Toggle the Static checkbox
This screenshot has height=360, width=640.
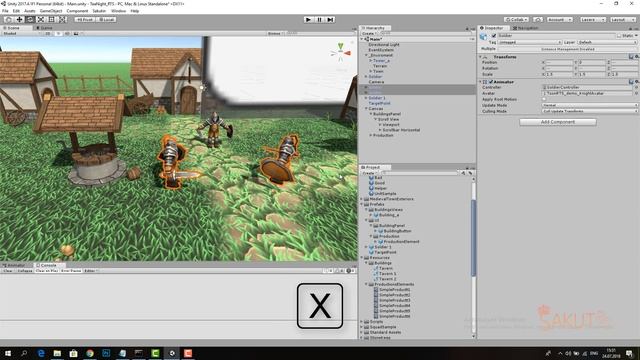pyautogui.click(x=619, y=36)
